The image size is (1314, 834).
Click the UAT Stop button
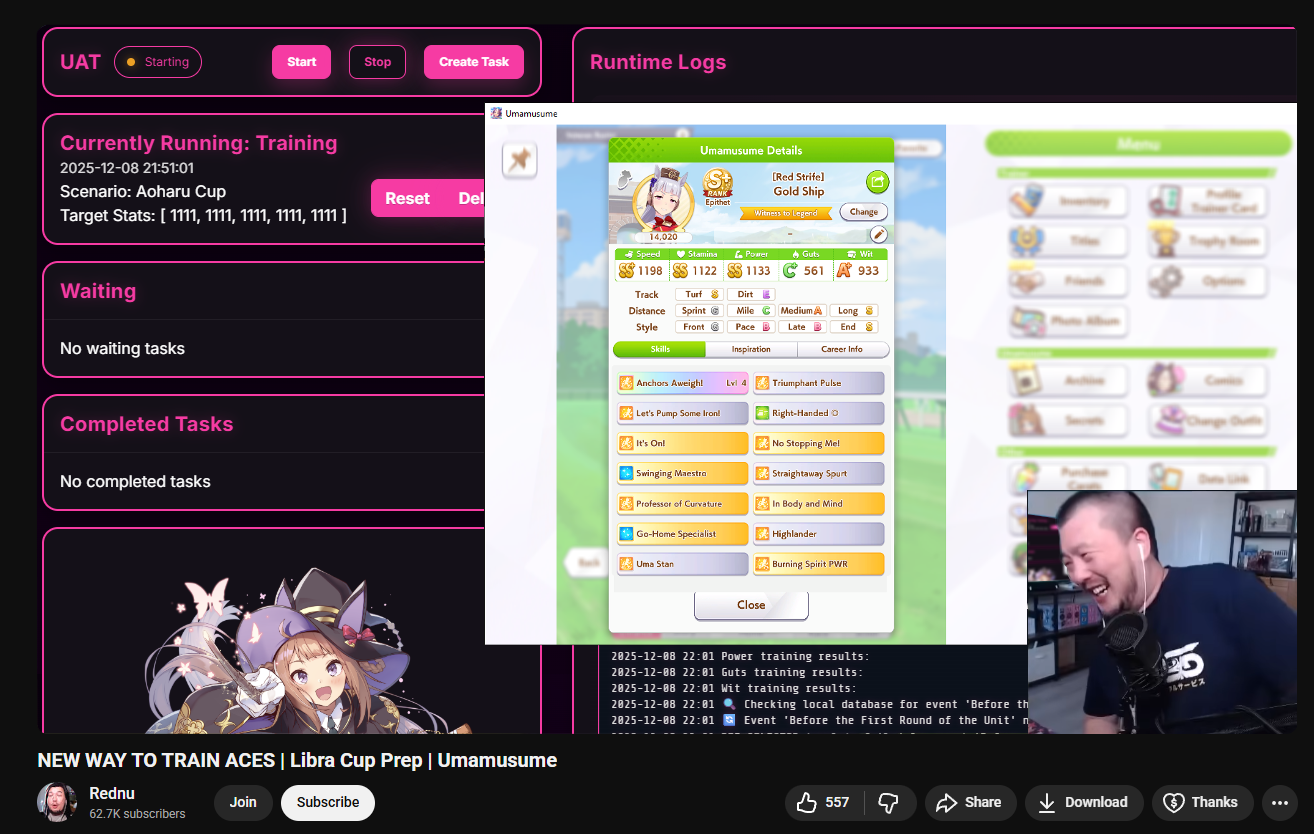377,62
